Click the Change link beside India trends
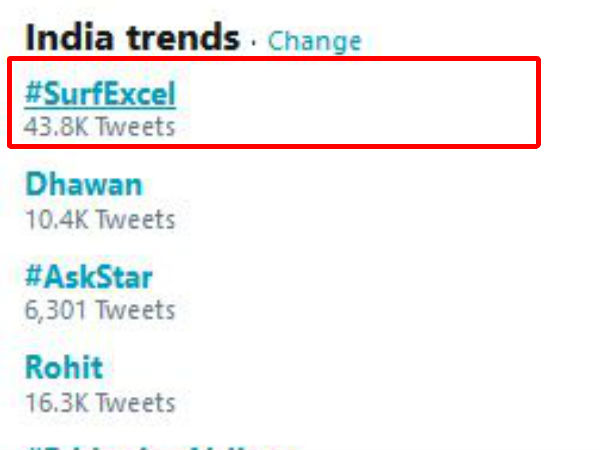 point(314,41)
